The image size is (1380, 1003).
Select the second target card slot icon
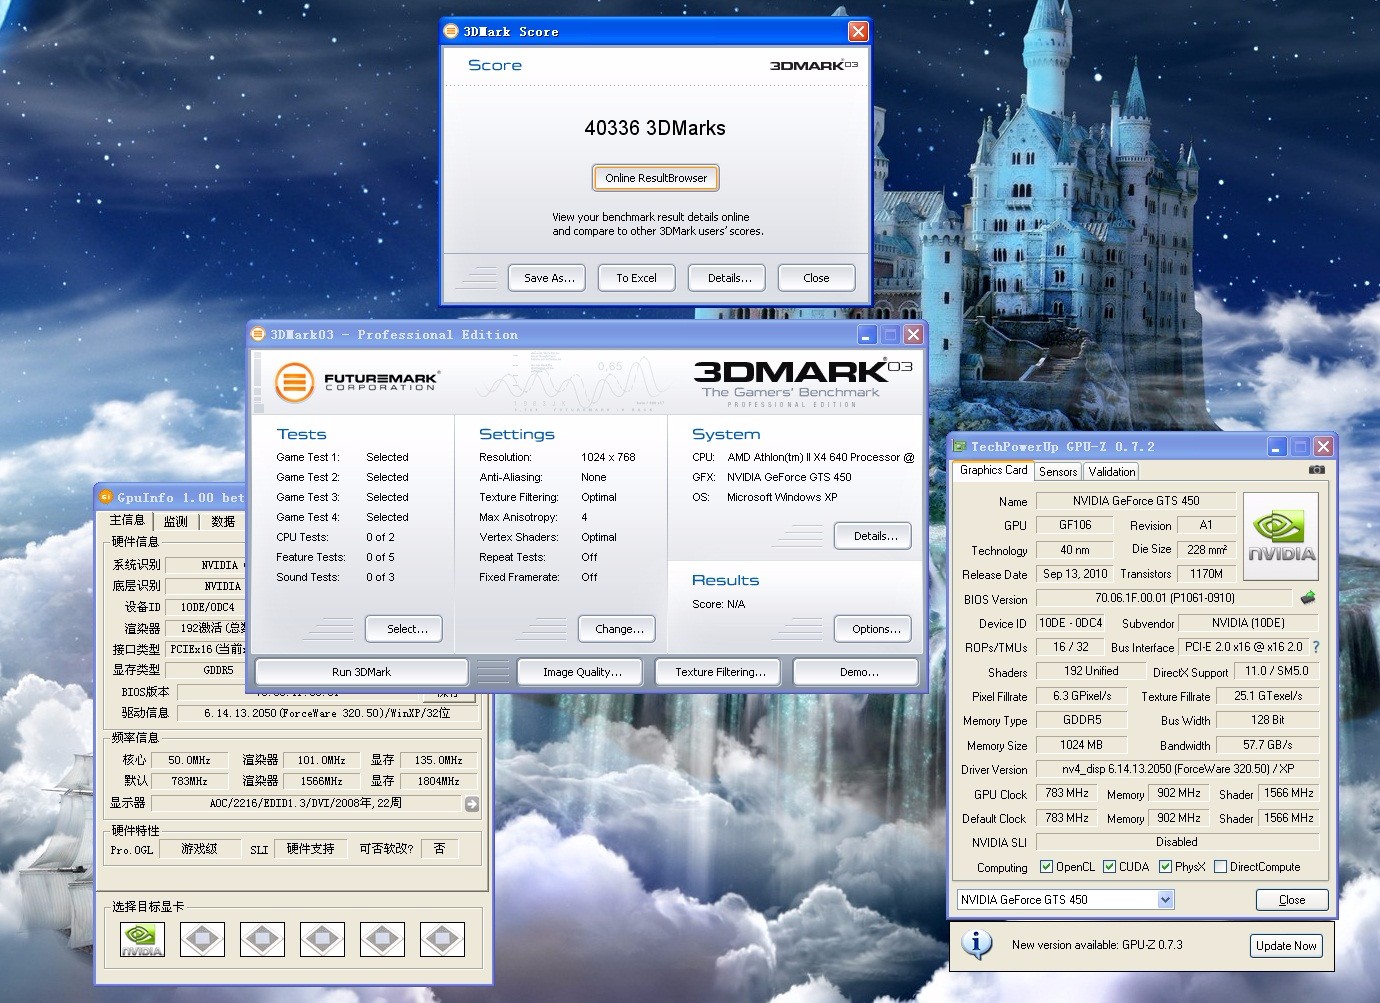pyautogui.click(x=202, y=939)
